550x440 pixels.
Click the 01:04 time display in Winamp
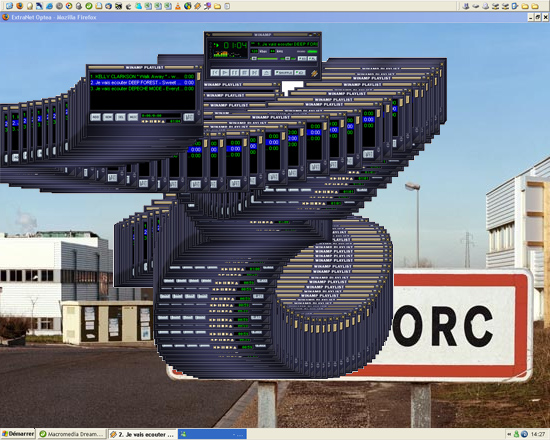tap(235, 45)
